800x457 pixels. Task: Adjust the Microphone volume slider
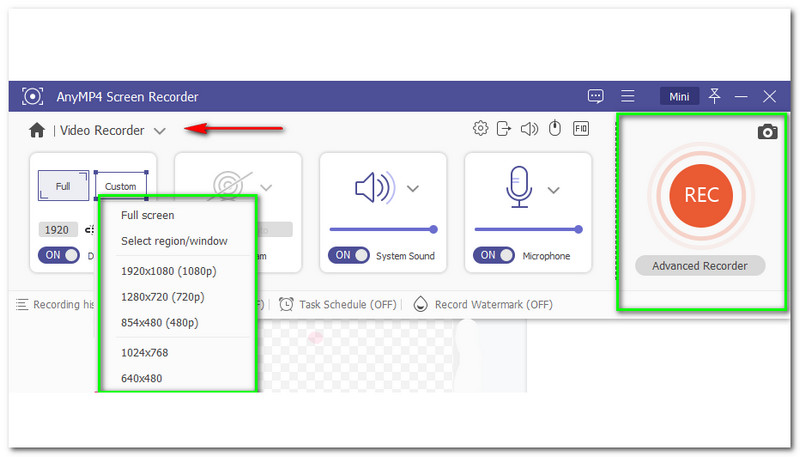528,230
